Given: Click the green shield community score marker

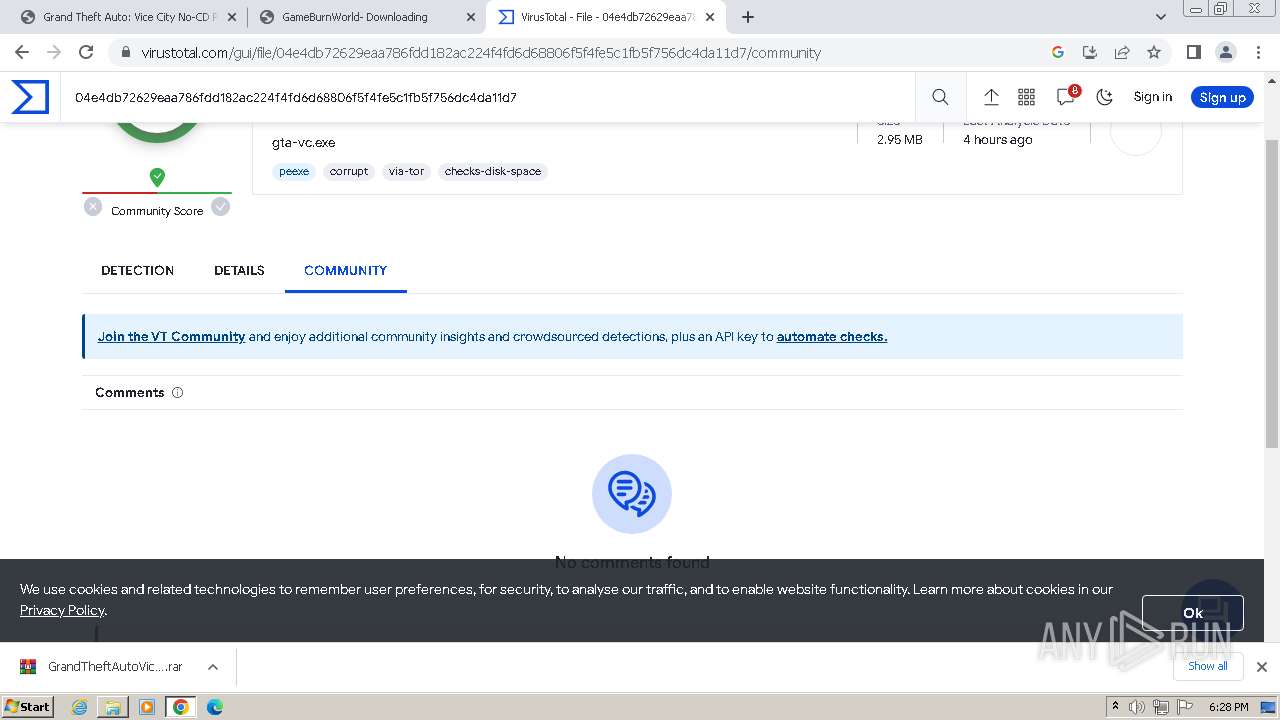Looking at the screenshot, I should click(x=157, y=177).
